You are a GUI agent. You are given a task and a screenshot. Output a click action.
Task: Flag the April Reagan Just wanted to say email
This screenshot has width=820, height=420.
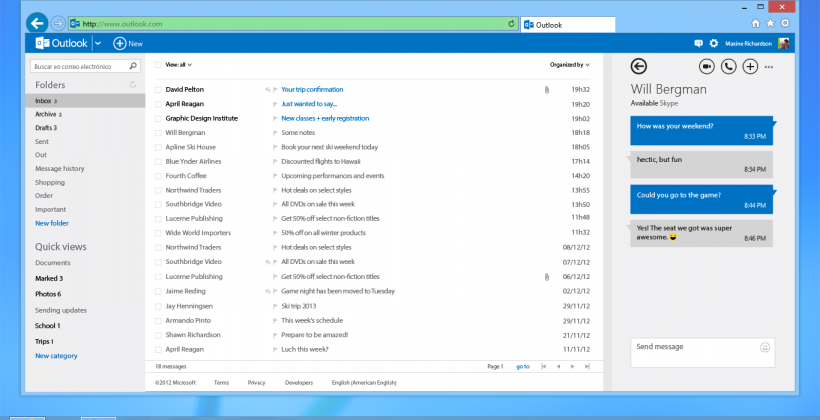click(x=275, y=104)
